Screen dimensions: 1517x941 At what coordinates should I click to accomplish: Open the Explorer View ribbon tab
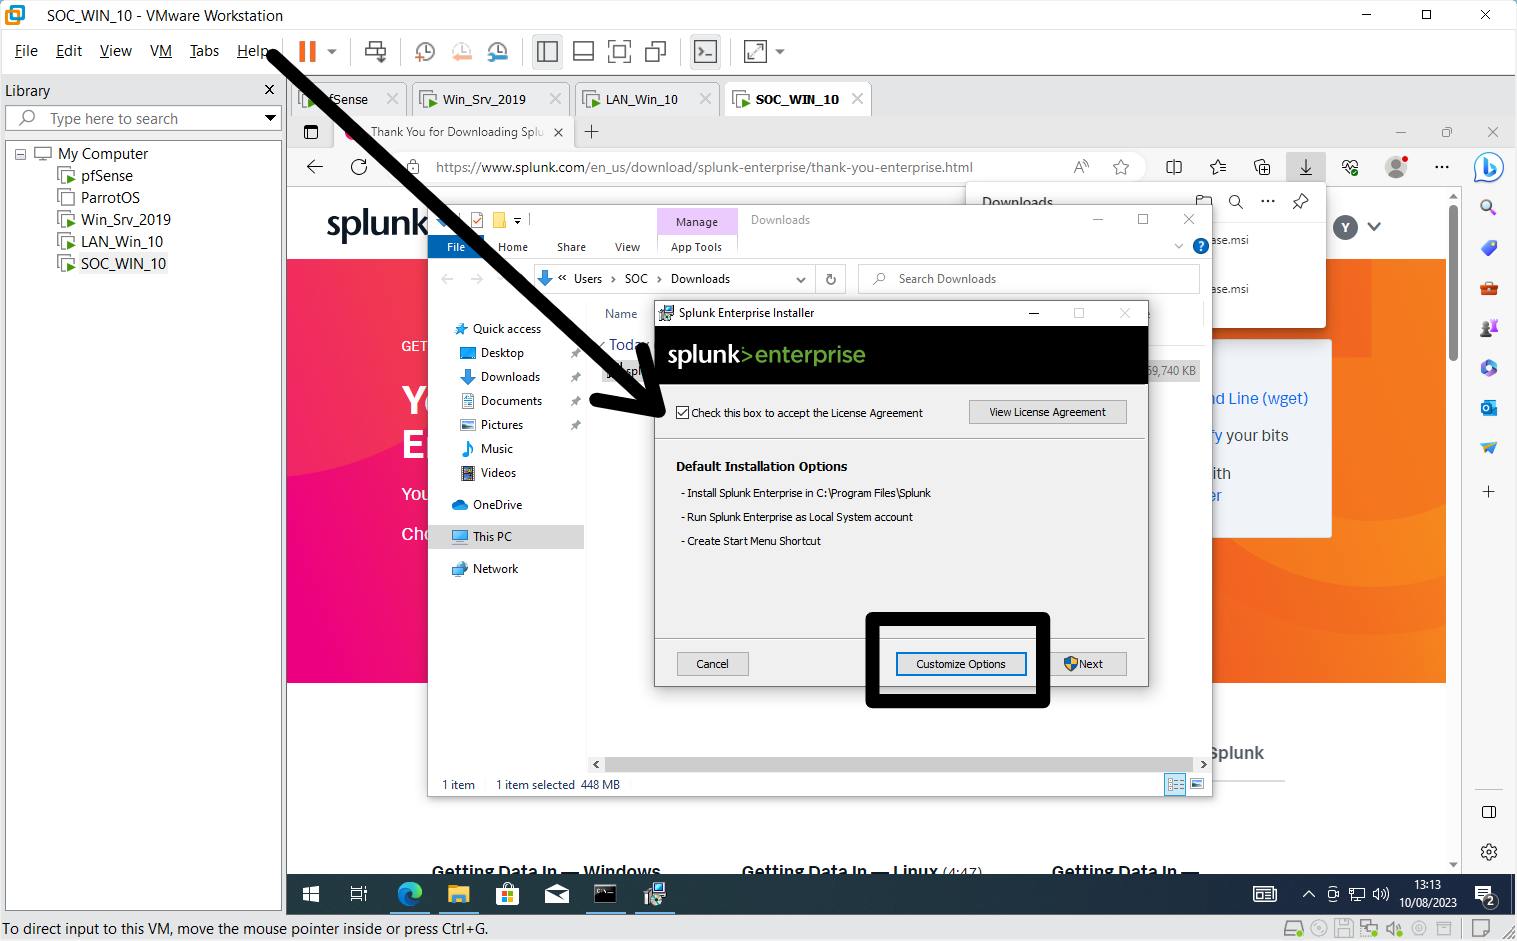tap(628, 247)
